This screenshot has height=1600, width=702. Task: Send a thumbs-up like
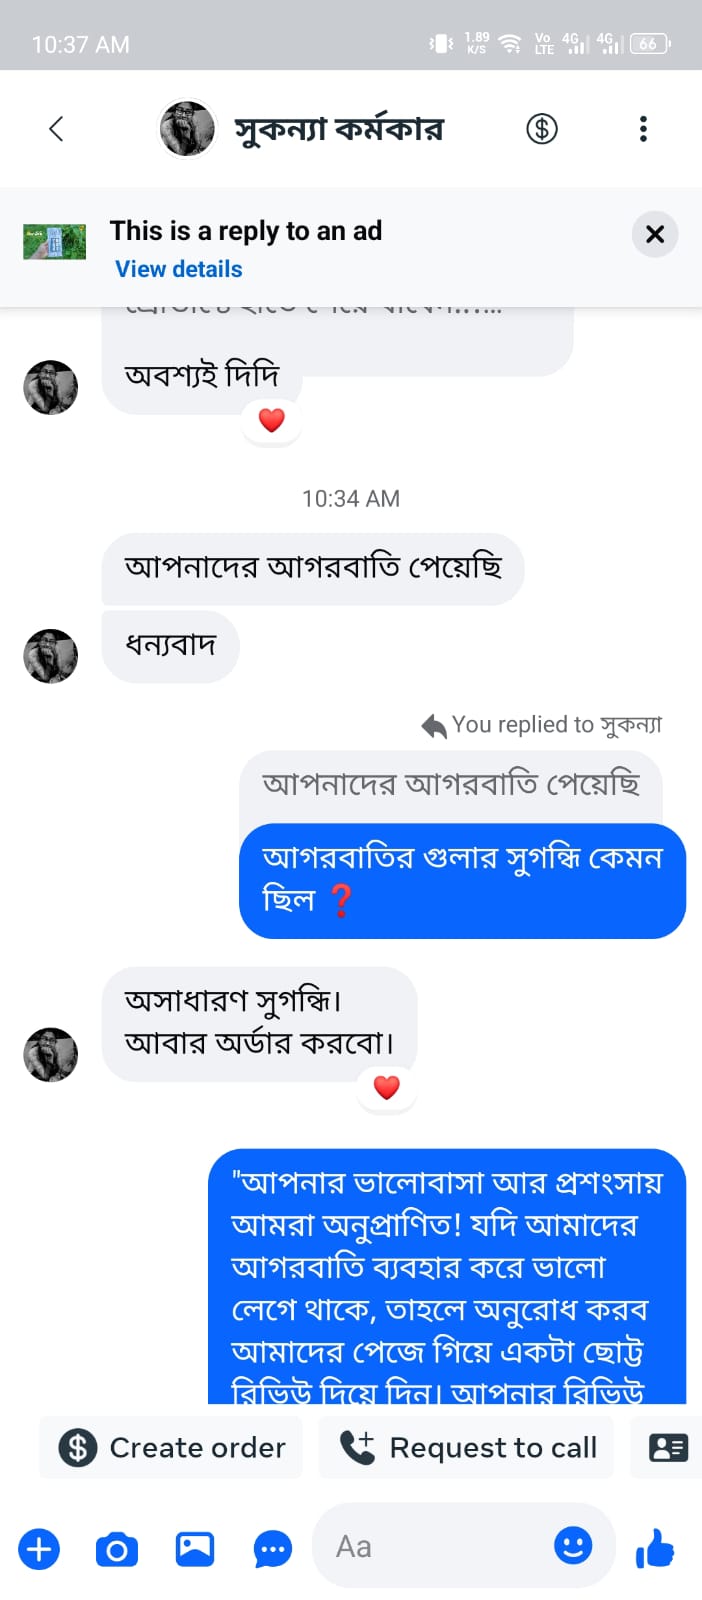656,1549
